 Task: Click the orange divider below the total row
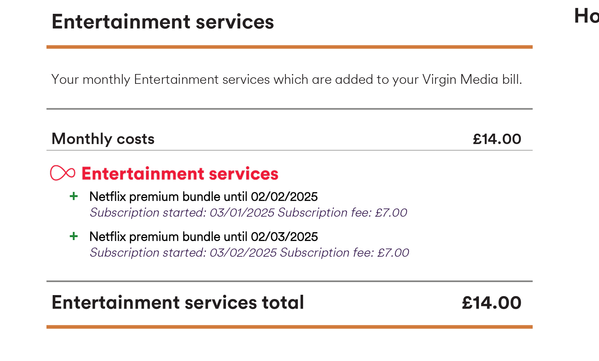290,327
